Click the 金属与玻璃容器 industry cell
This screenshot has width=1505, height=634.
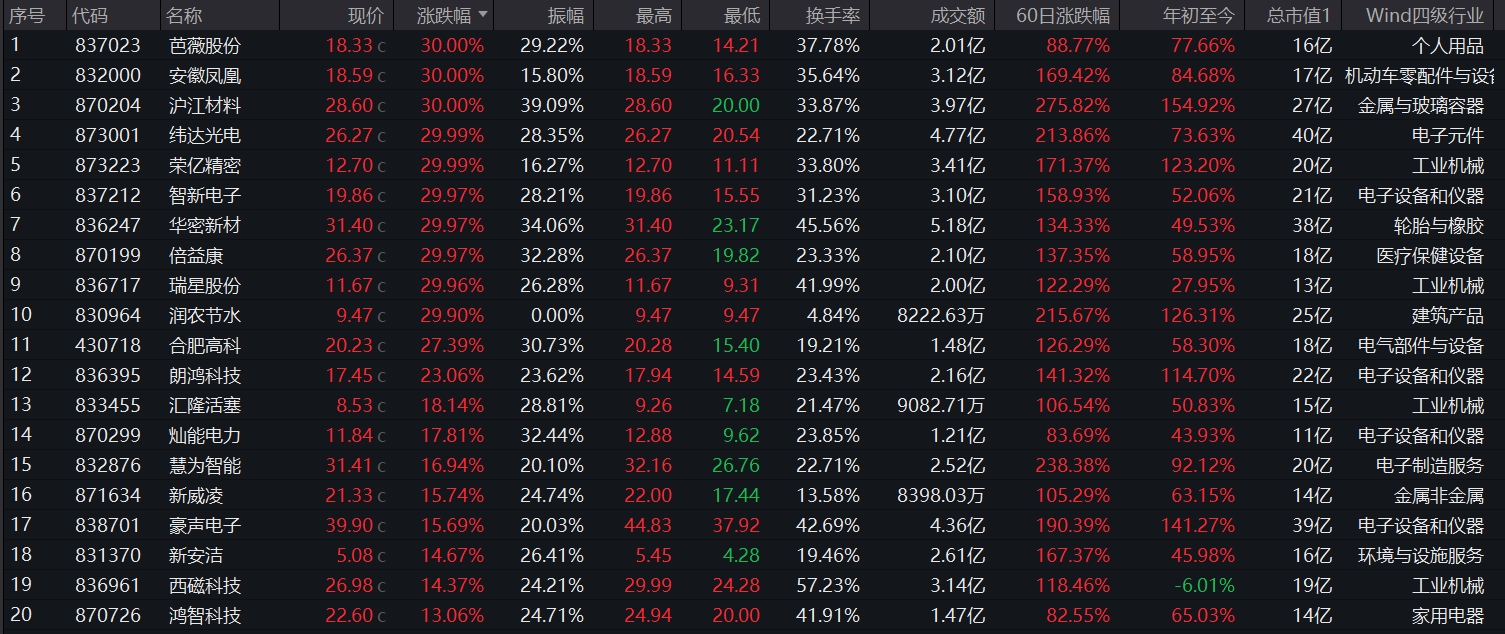[1421, 105]
